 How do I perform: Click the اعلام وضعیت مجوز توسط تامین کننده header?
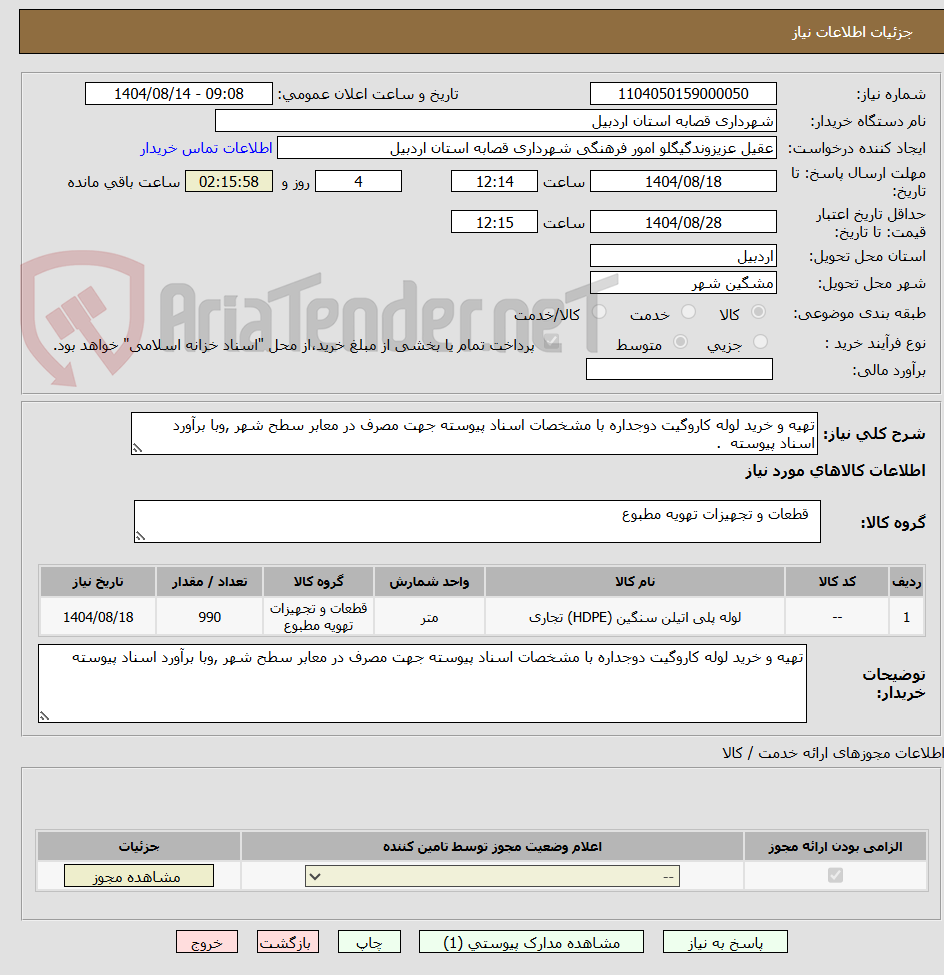pos(493,846)
